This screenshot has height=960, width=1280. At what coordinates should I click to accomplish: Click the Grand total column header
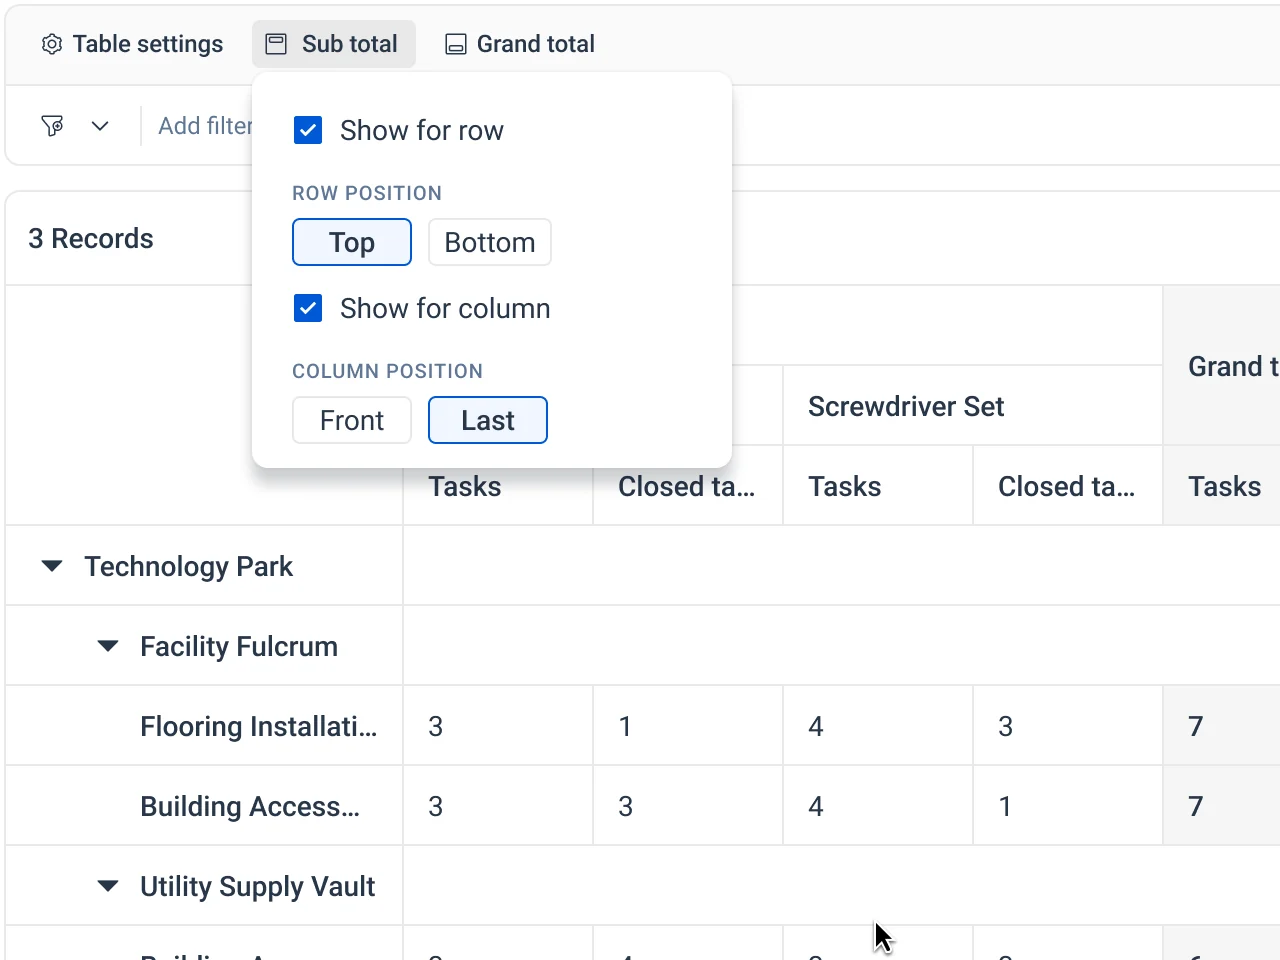pos(1222,366)
